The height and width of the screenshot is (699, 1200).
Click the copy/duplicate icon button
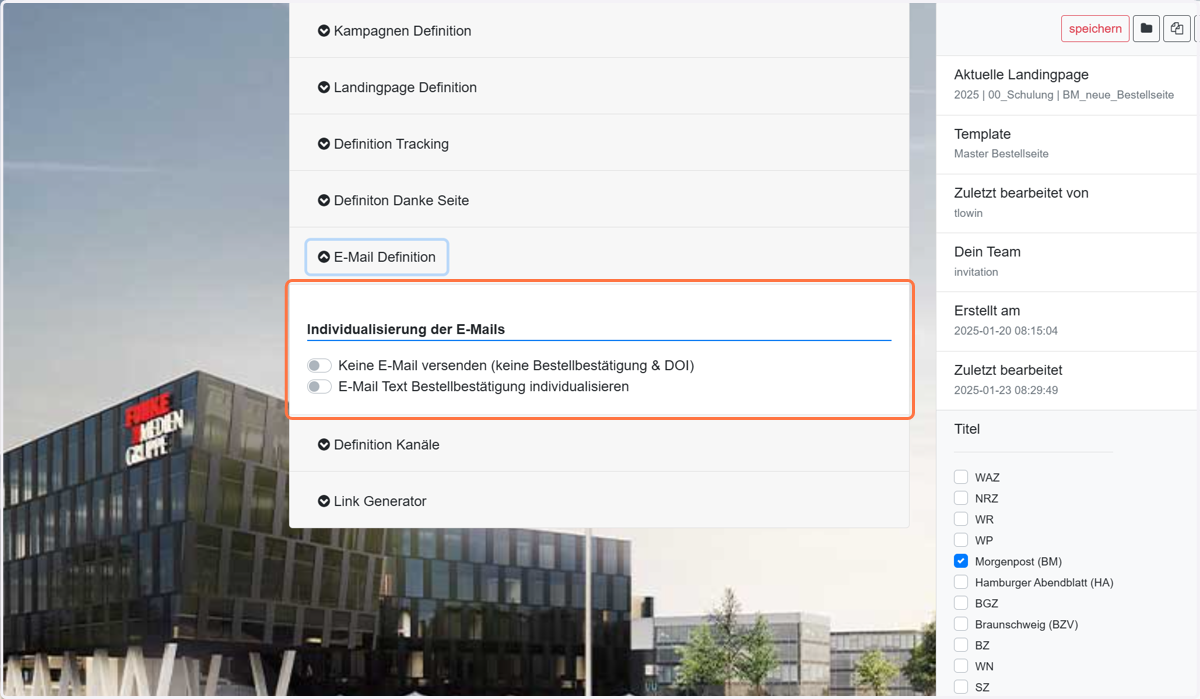[x=1177, y=29]
